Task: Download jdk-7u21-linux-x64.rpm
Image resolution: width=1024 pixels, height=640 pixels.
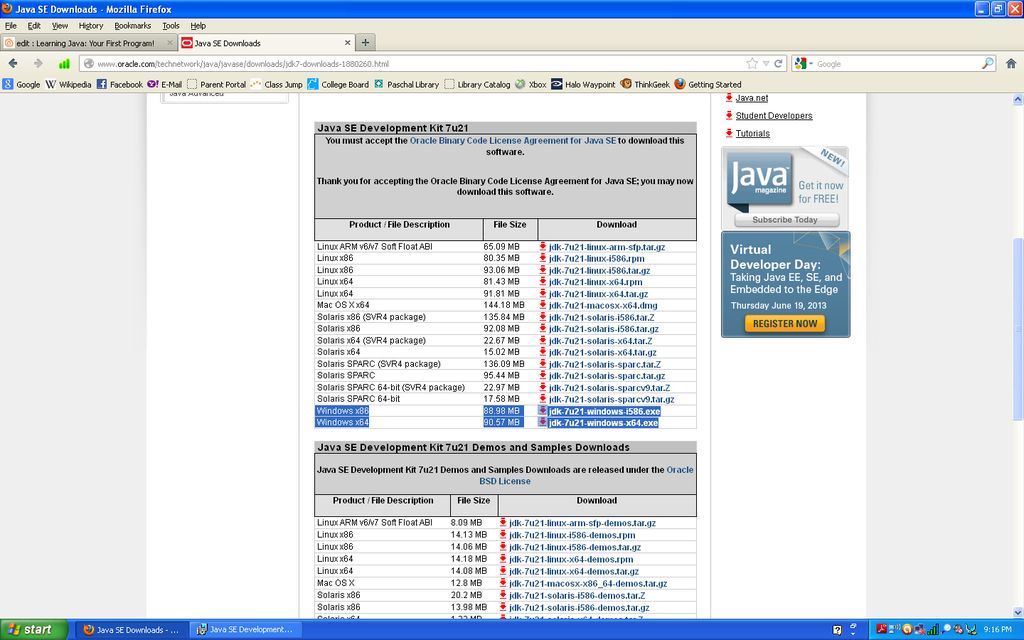Action: (596, 282)
